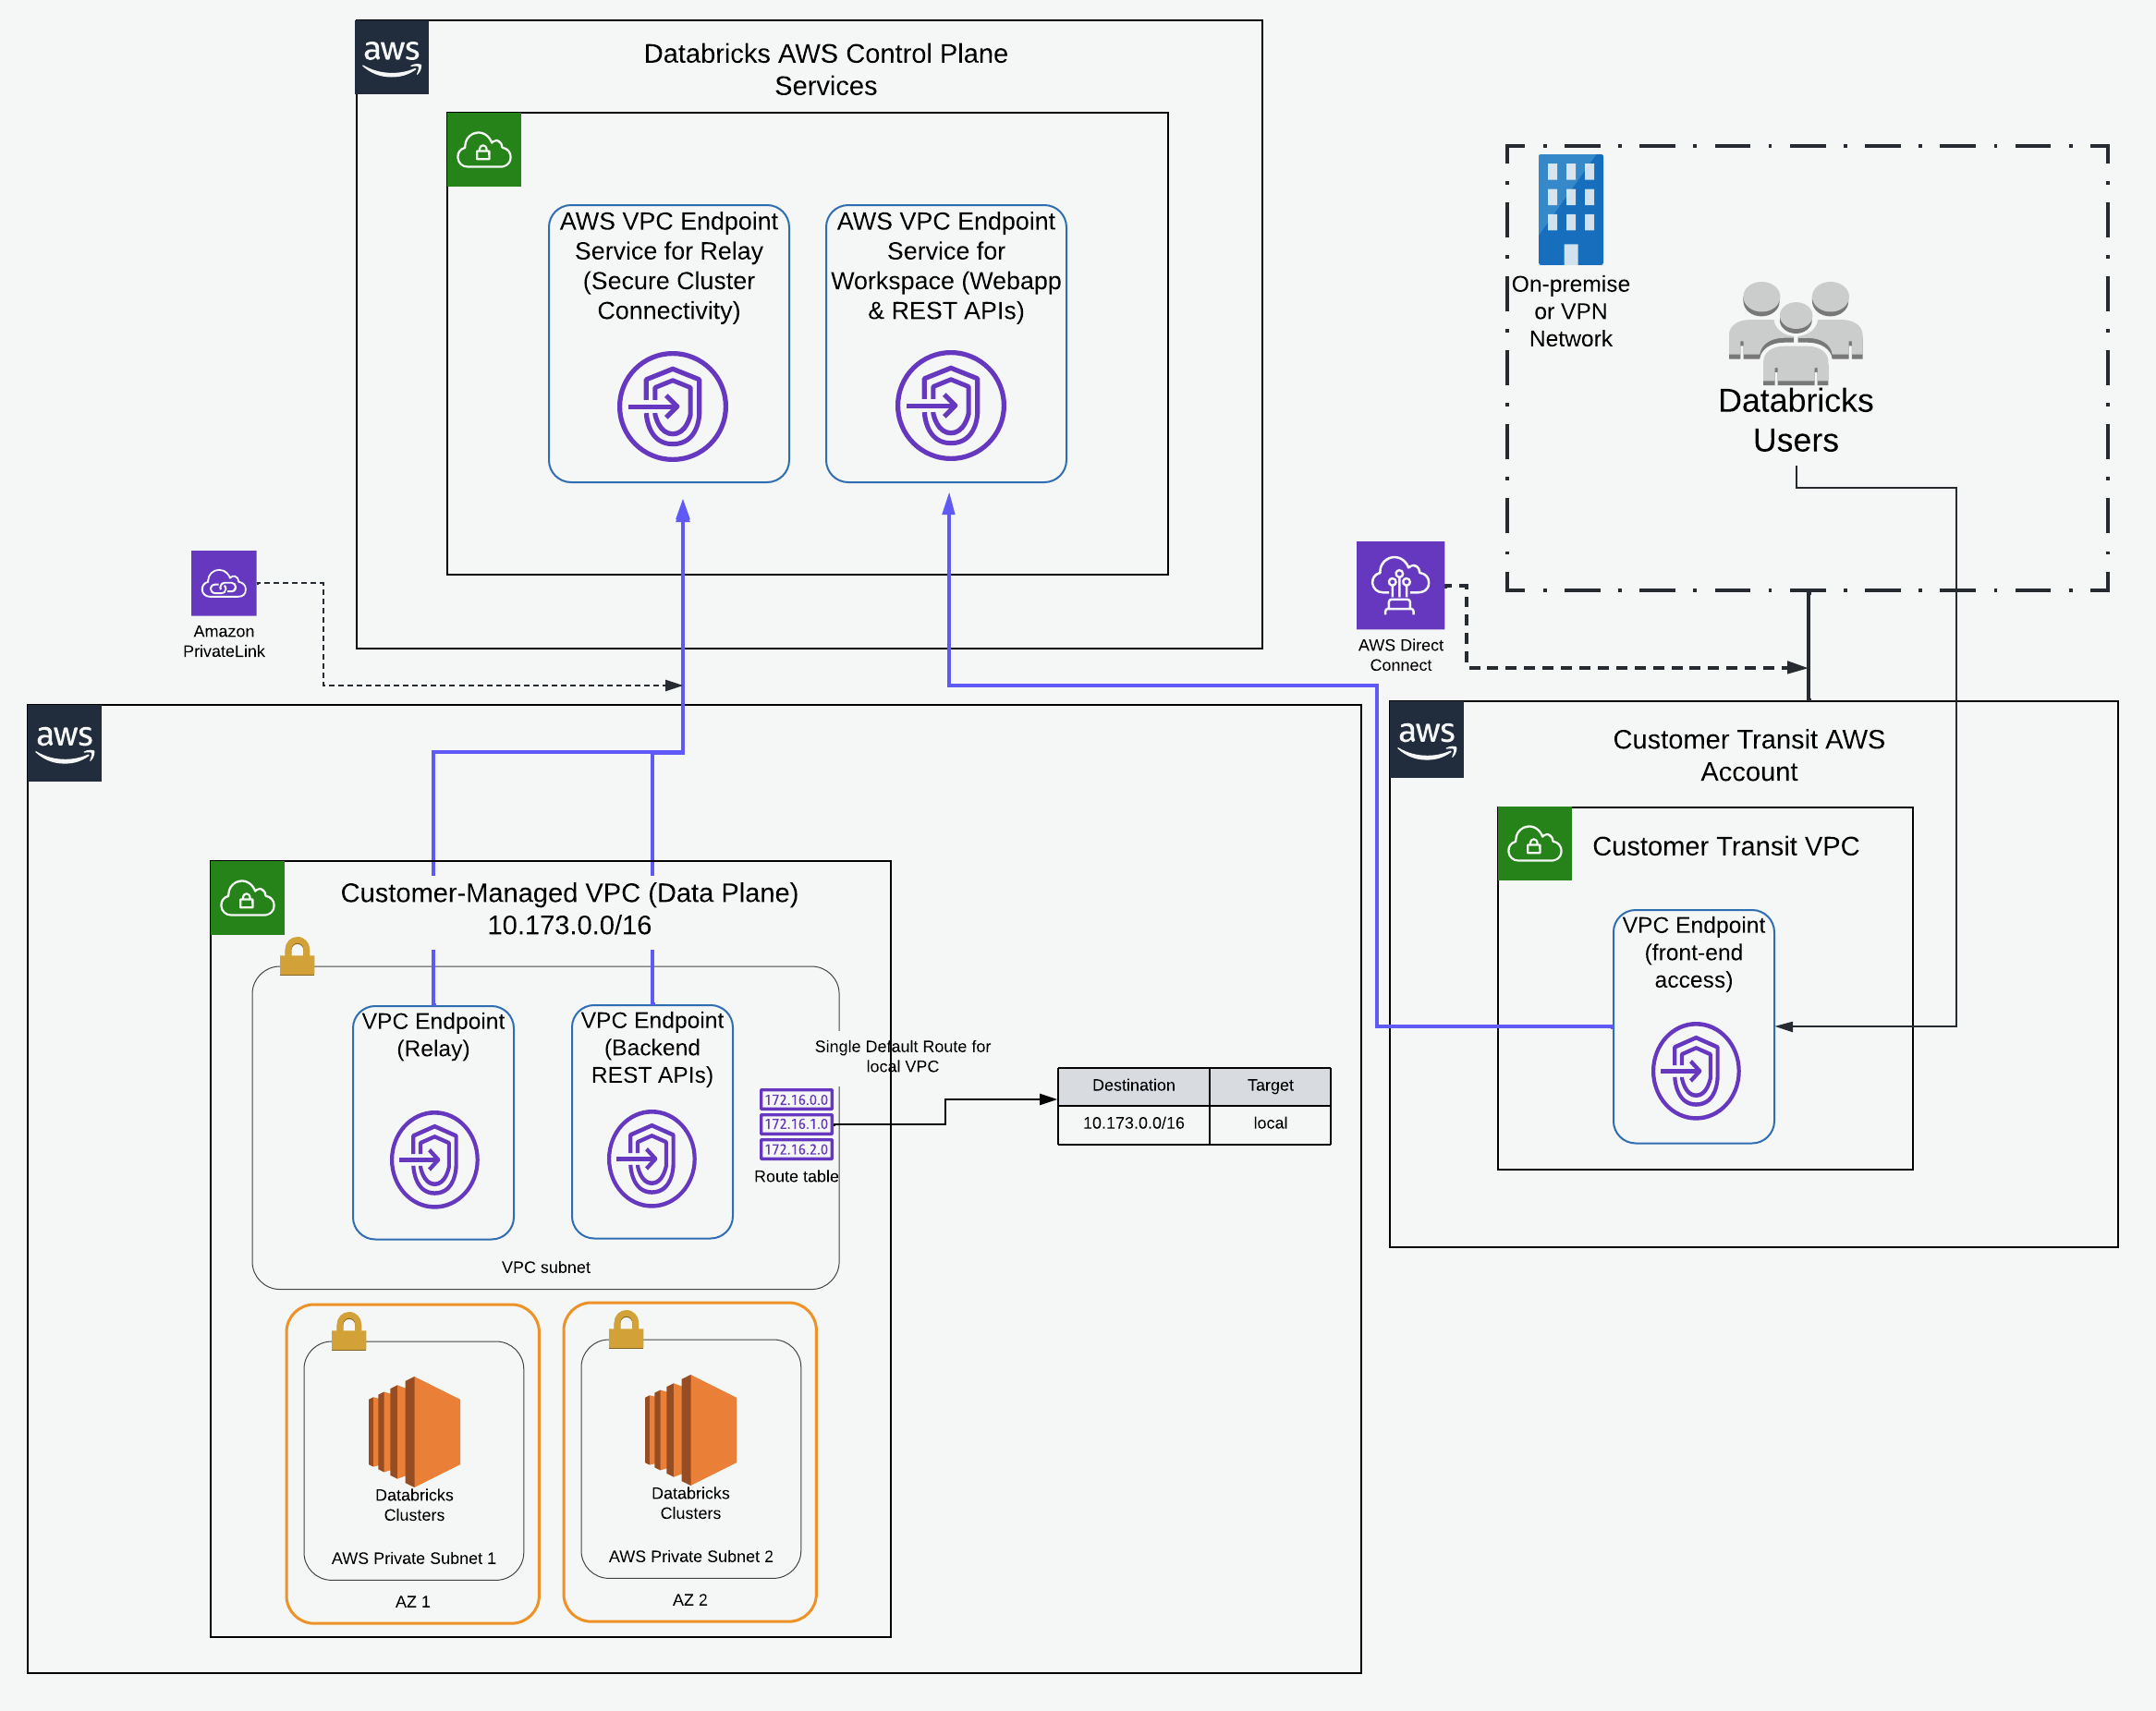Screen dimensions: 2156x1711
Task: Click the Route table icon
Action: click(796, 1124)
